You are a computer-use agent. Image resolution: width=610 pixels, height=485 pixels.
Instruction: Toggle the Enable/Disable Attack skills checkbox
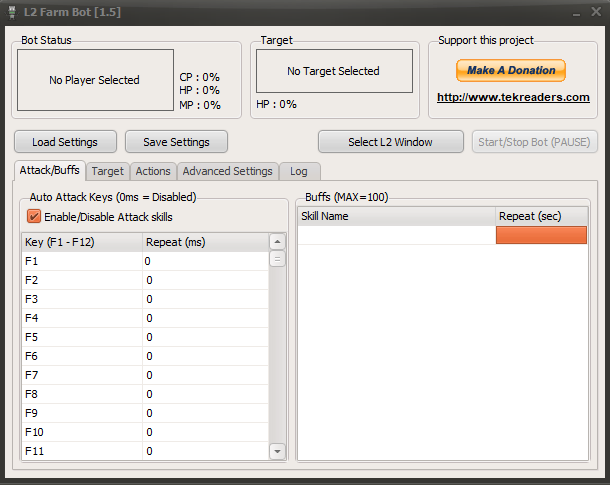tap(34, 217)
